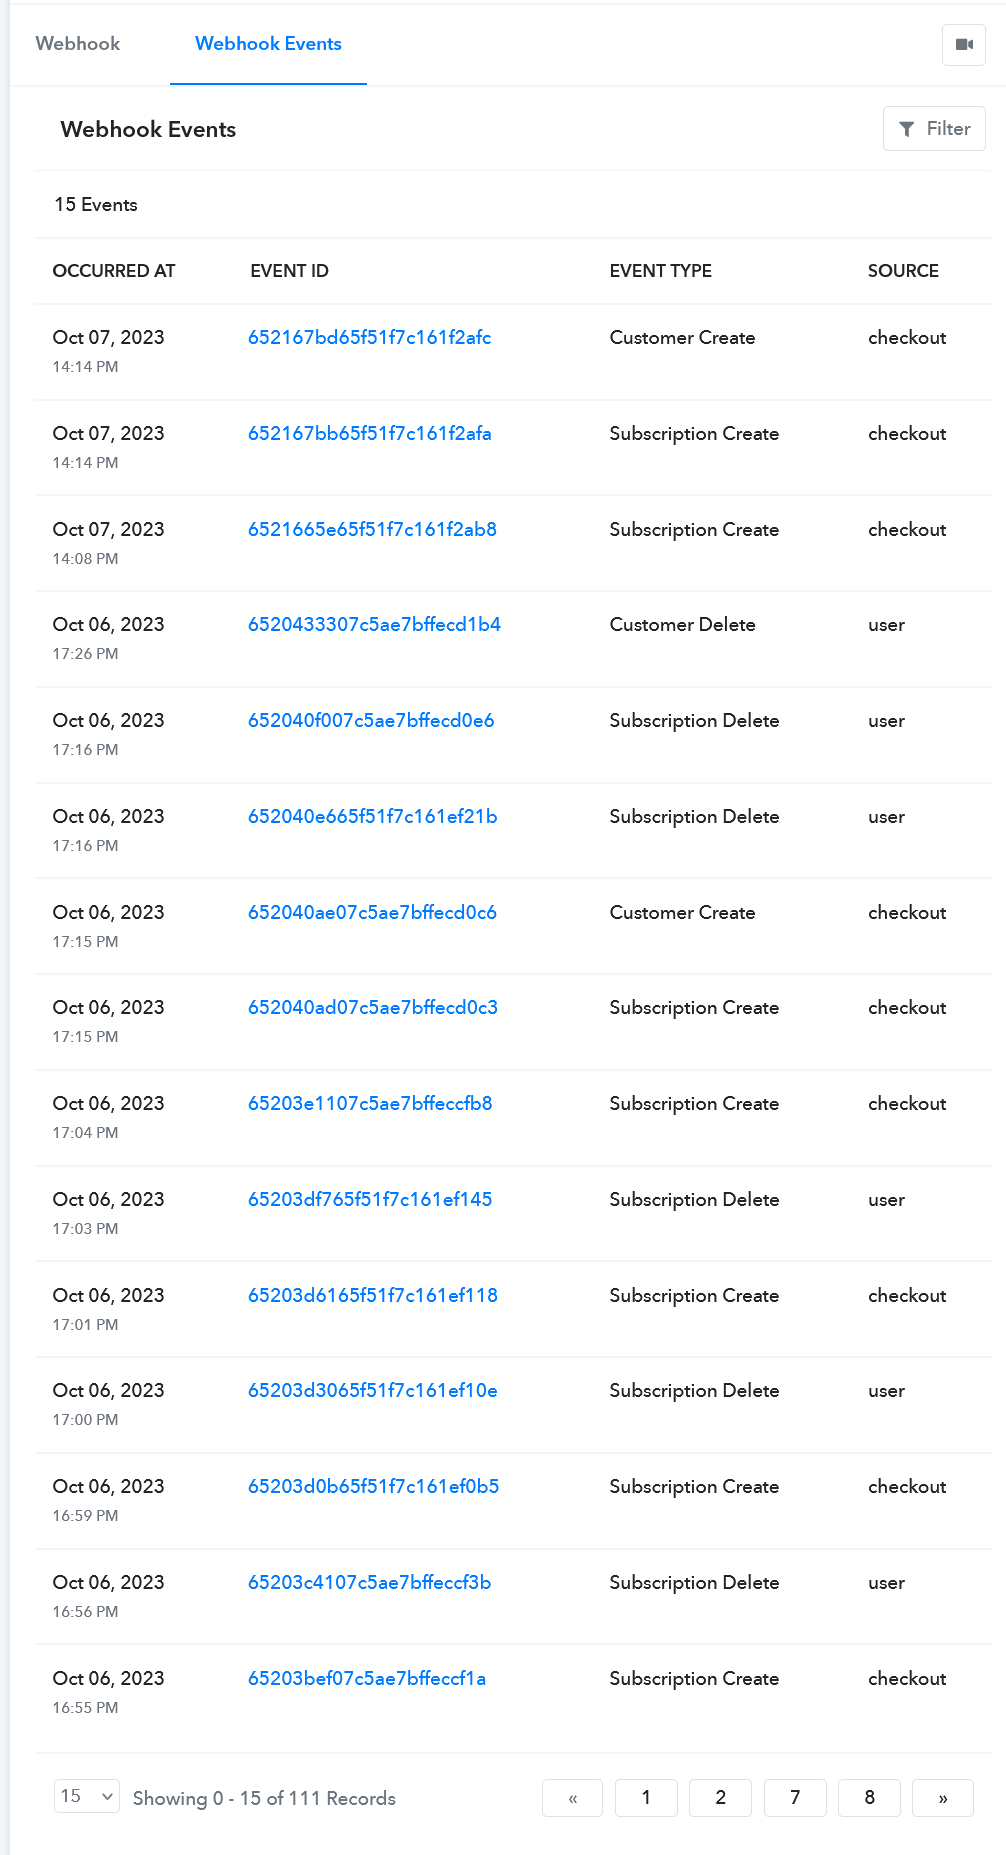
Task: Go to previous pages with « arrow
Action: (572, 1798)
